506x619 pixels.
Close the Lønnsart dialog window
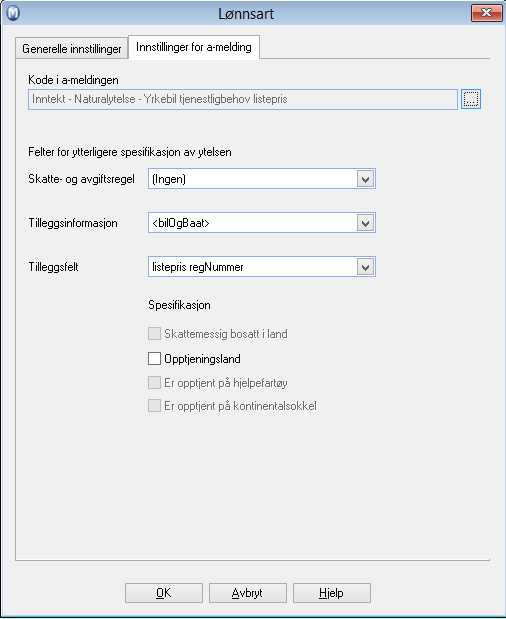click(x=486, y=13)
